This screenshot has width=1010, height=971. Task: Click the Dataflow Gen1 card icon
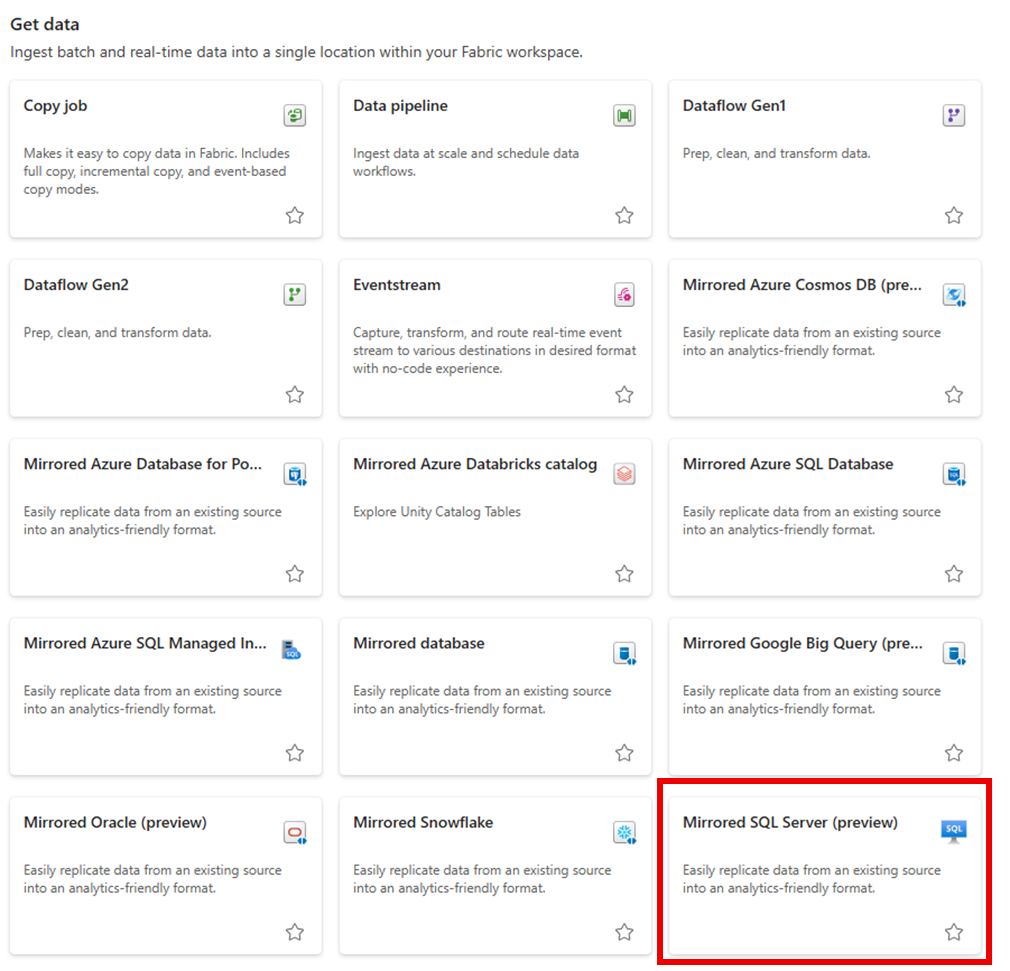tap(953, 115)
